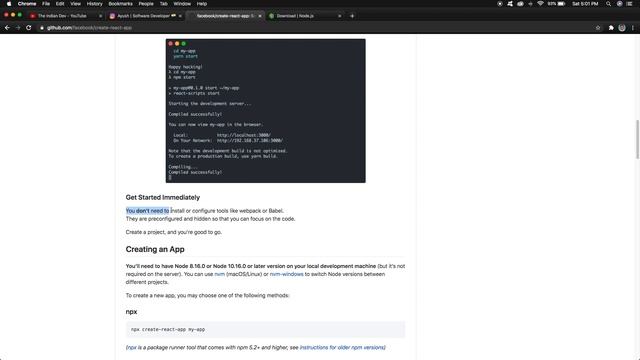Open the Chrome three-dot menu
Image resolution: width=640 pixels, height=360 pixels.
pos(633,28)
